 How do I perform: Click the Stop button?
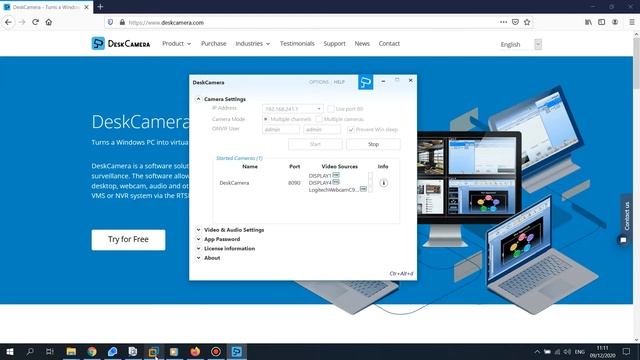pos(373,144)
